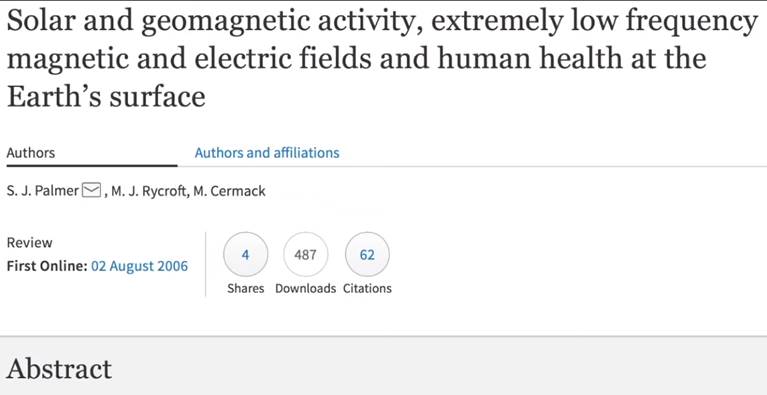Image resolution: width=767 pixels, height=395 pixels.
Task: Click the article title heading
Action: pyautogui.click(x=382, y=59)
